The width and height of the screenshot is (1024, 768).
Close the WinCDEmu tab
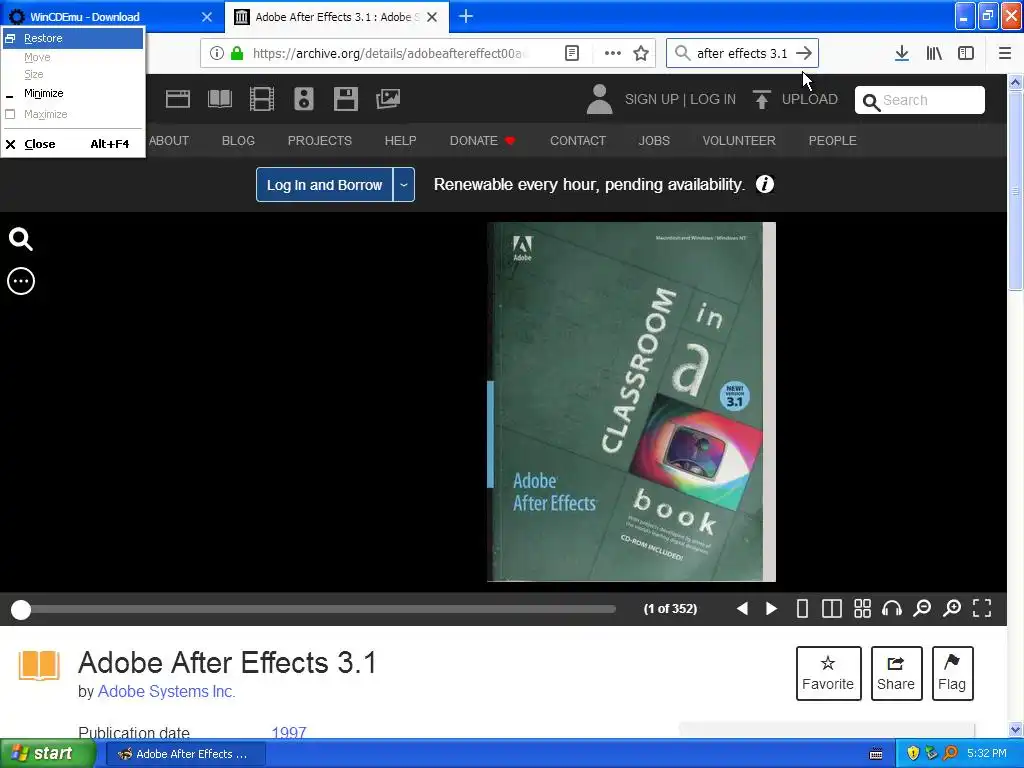click(207, 17)
